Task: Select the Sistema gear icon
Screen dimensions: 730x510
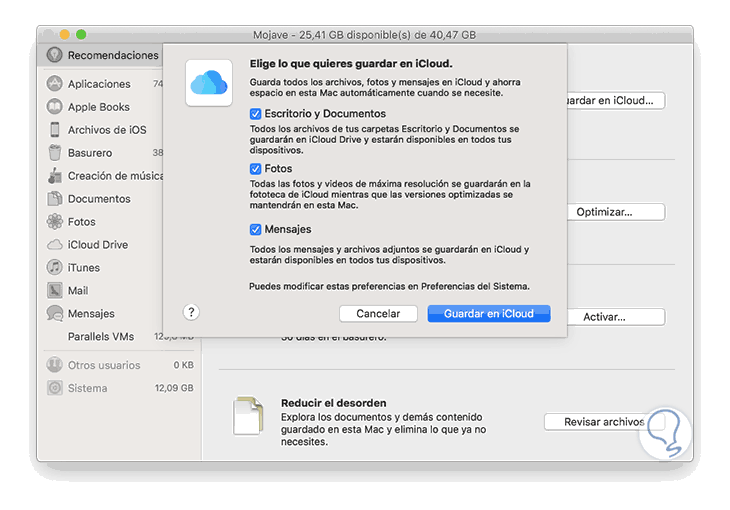Action: click(x=54, y=388)
